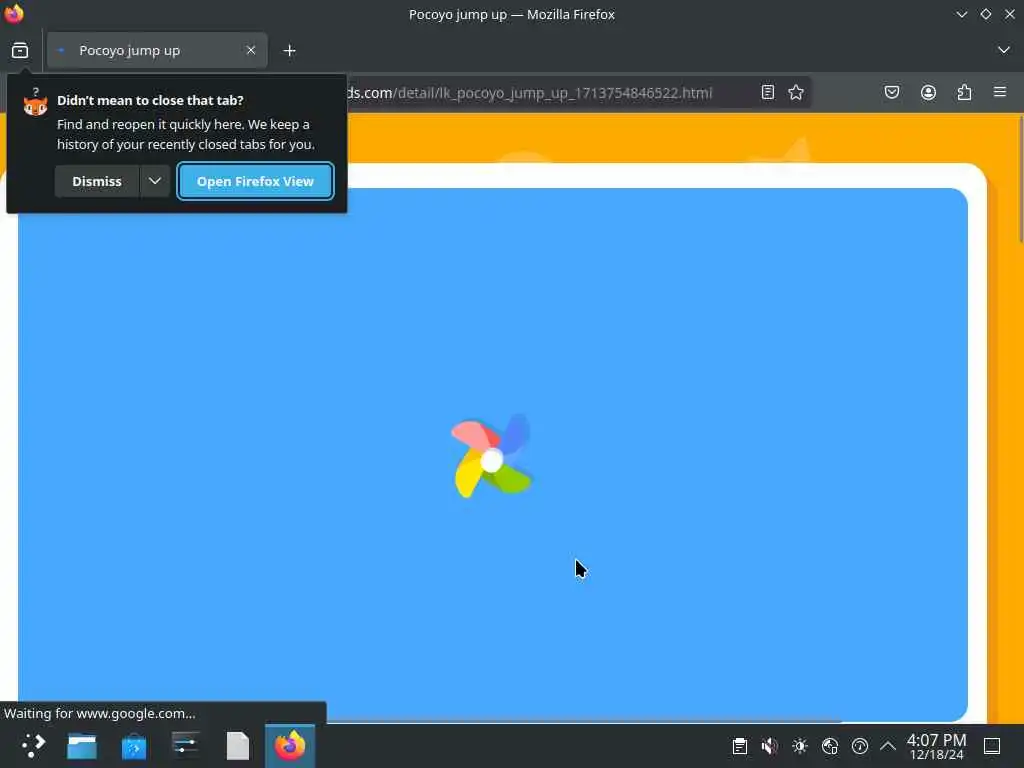Select the Firefox taskbar entry
This screenshot has width=1024, height=768.
(290, 746)
